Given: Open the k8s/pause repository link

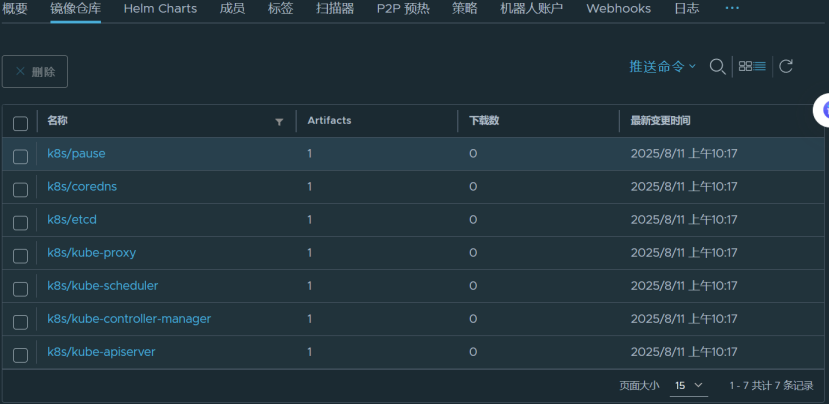Looking at the screenshot, I should point(76,154).
